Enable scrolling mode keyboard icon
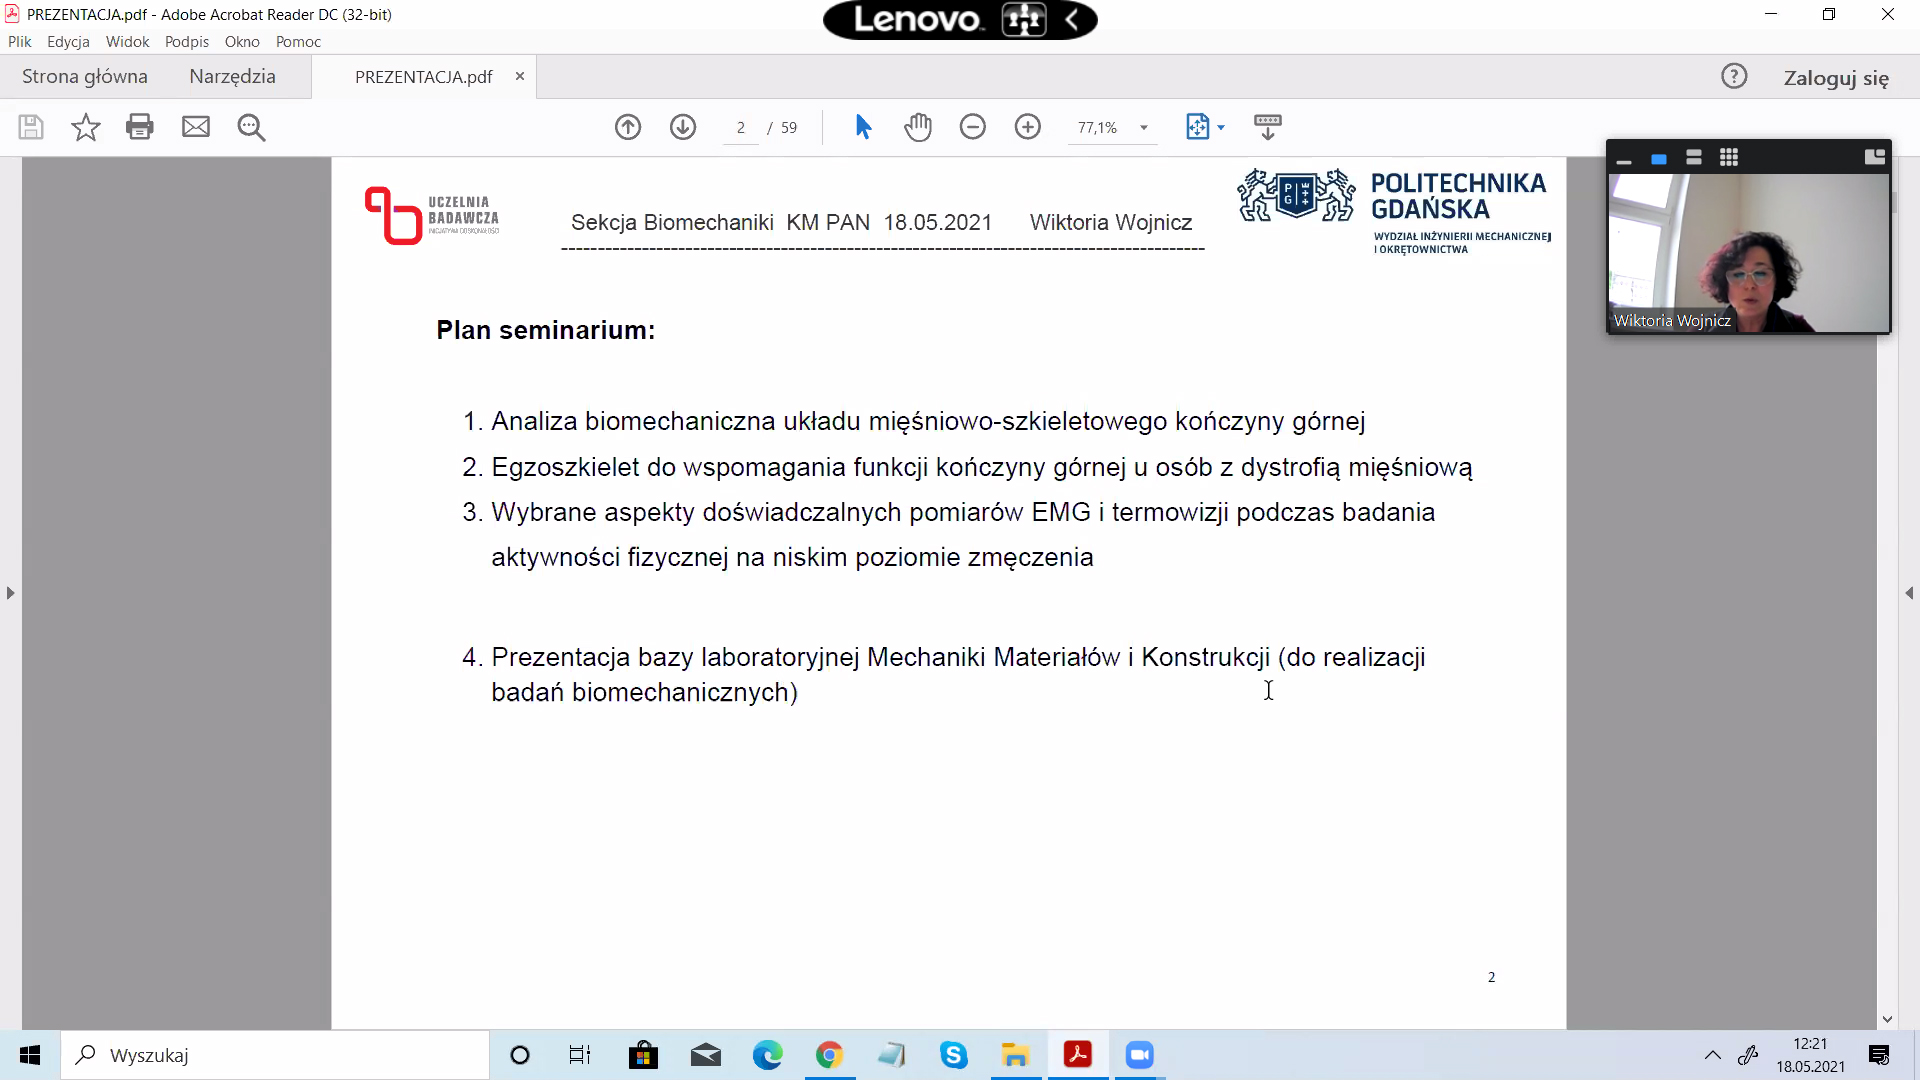 [x=1268, y=127]
